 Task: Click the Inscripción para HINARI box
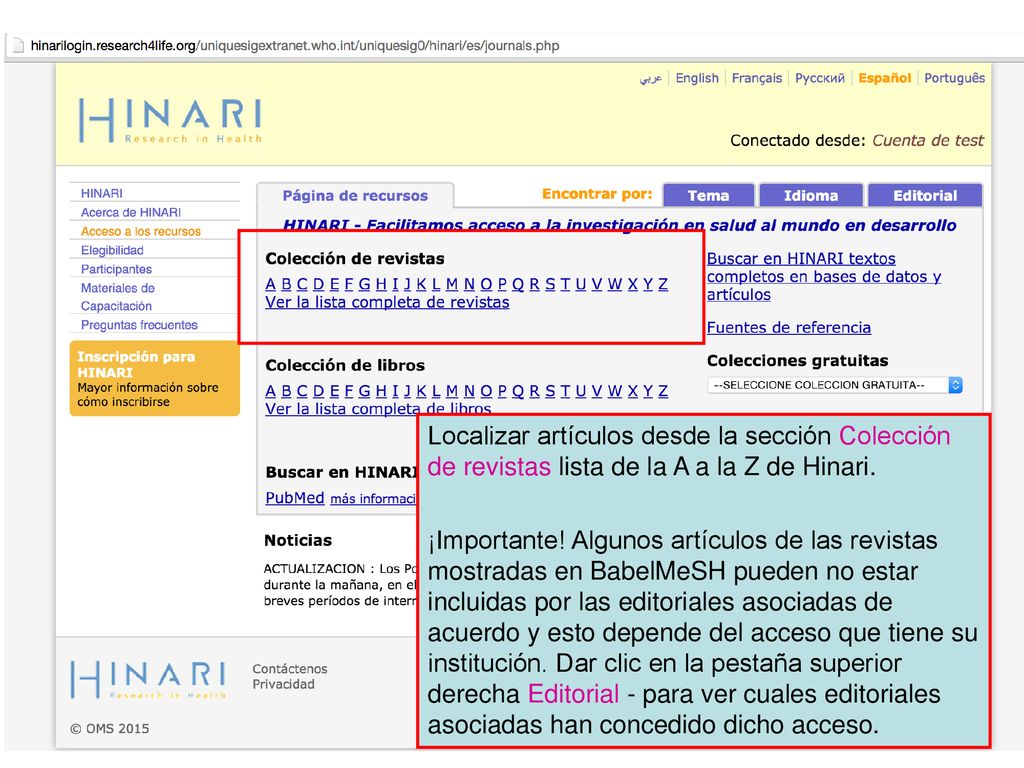tap(155, 378)
